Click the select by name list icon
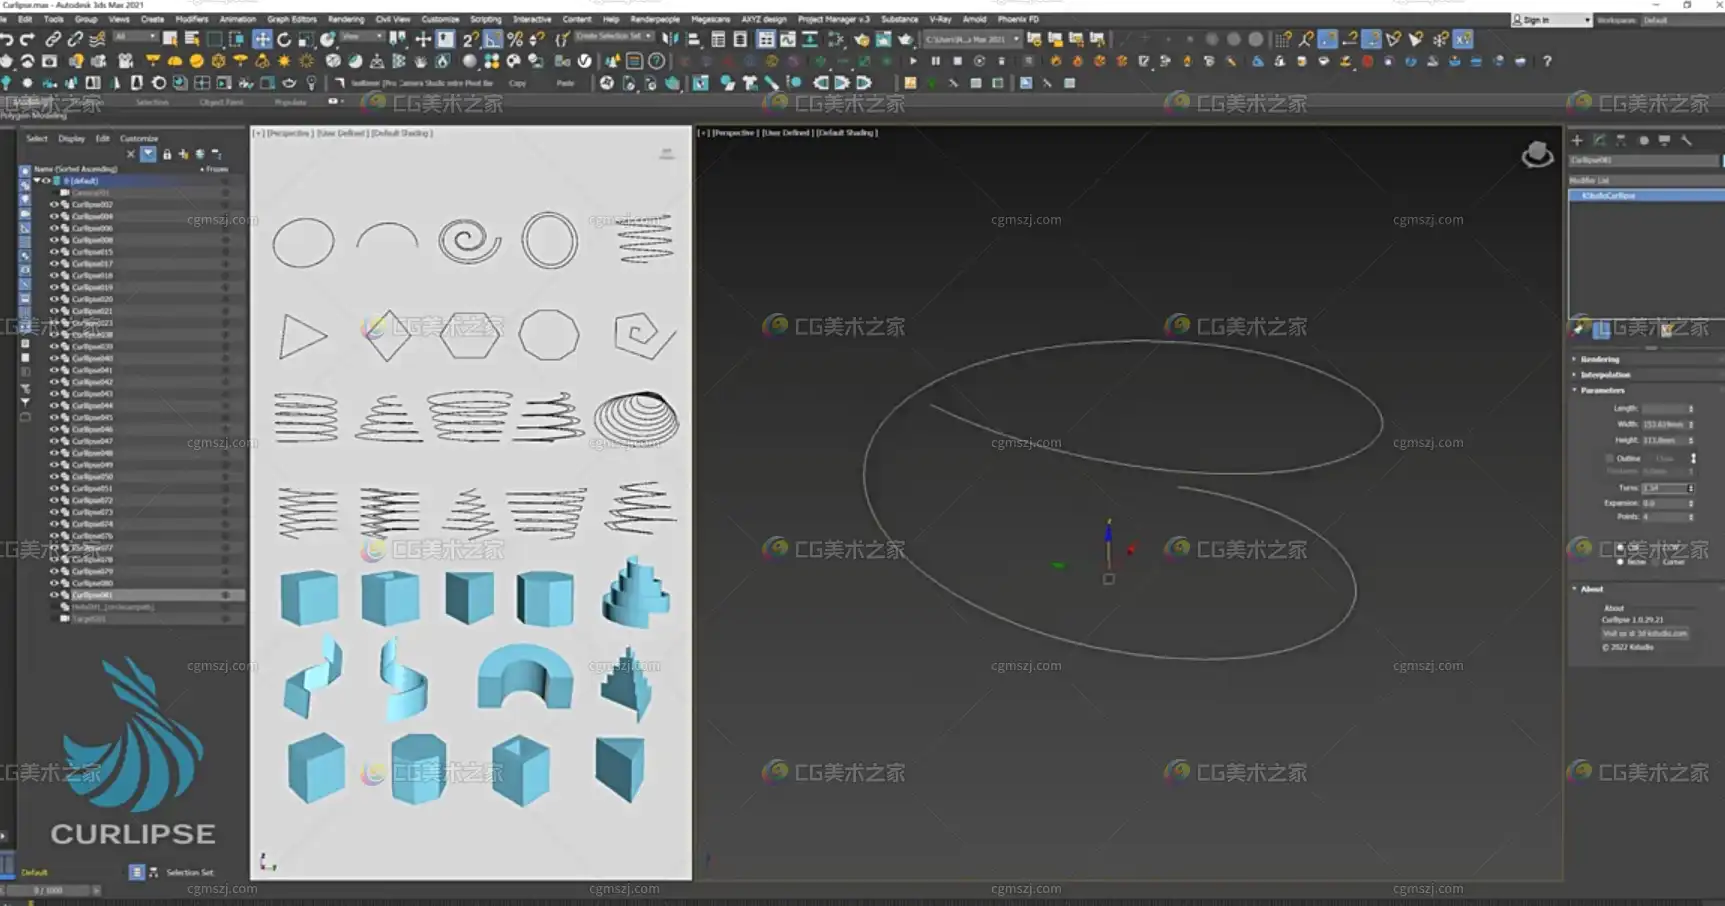 pyautogui.click(x=192, y=39)
